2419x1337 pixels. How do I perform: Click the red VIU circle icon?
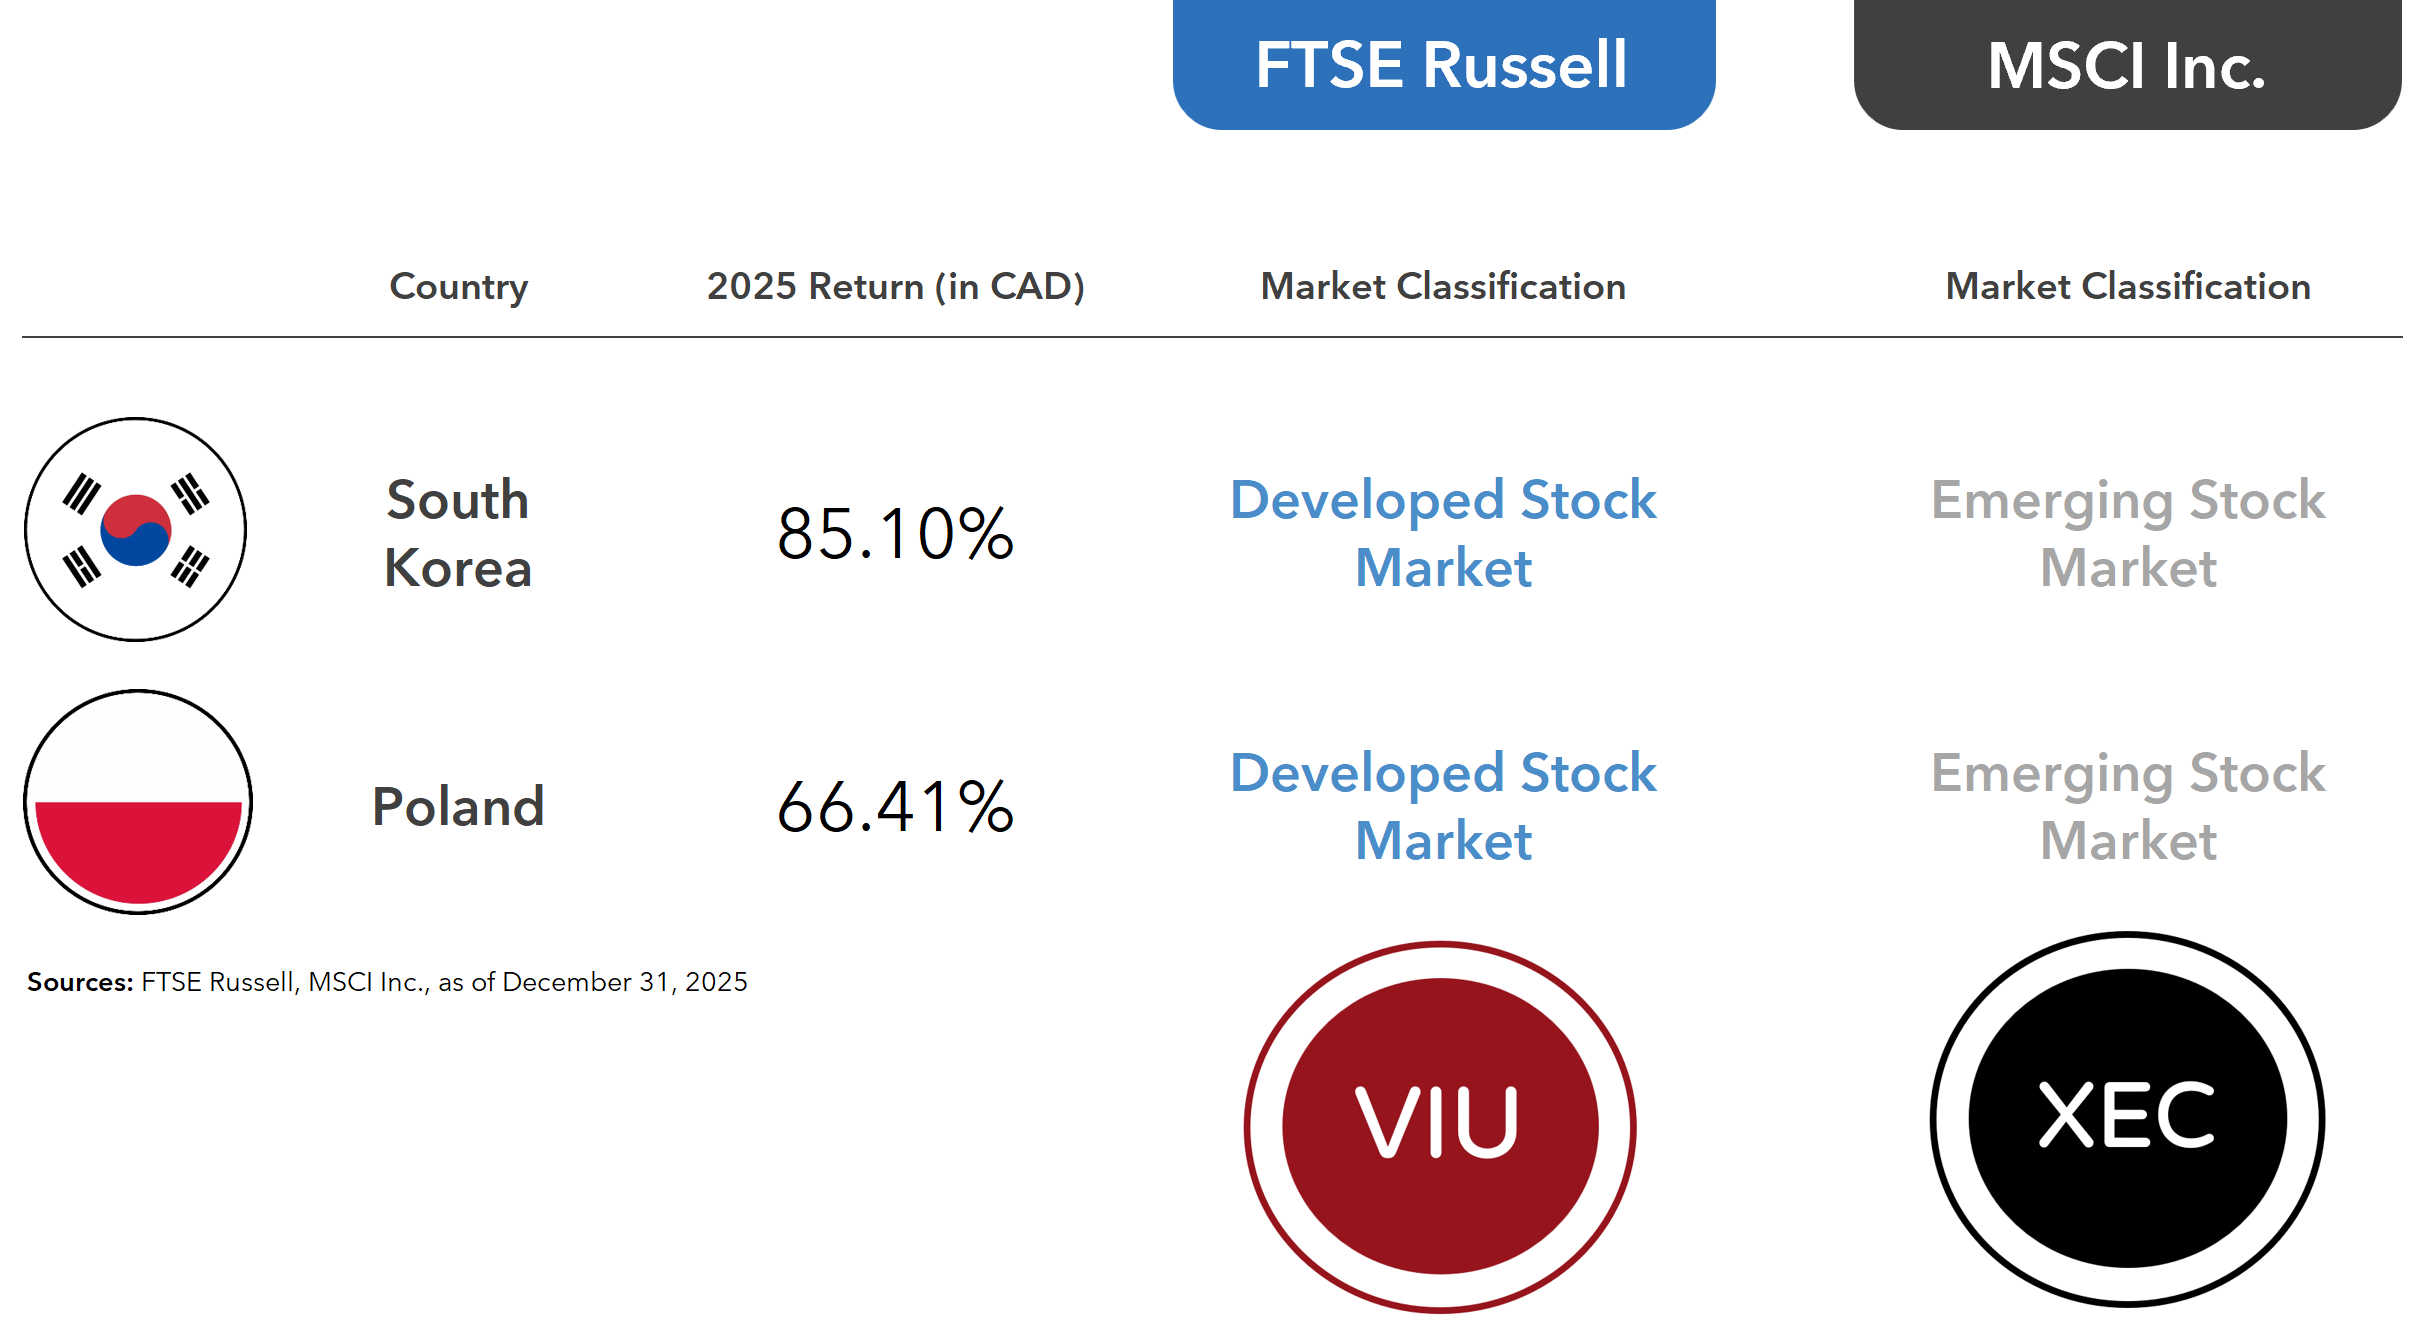coord(1440,1126)
